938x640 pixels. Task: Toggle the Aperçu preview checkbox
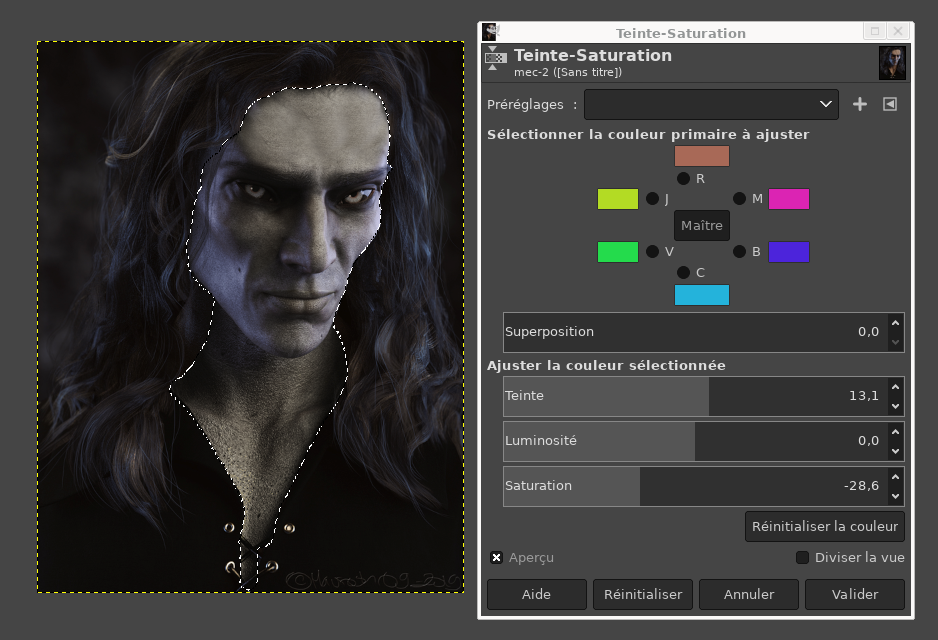[x=497, y=557]
